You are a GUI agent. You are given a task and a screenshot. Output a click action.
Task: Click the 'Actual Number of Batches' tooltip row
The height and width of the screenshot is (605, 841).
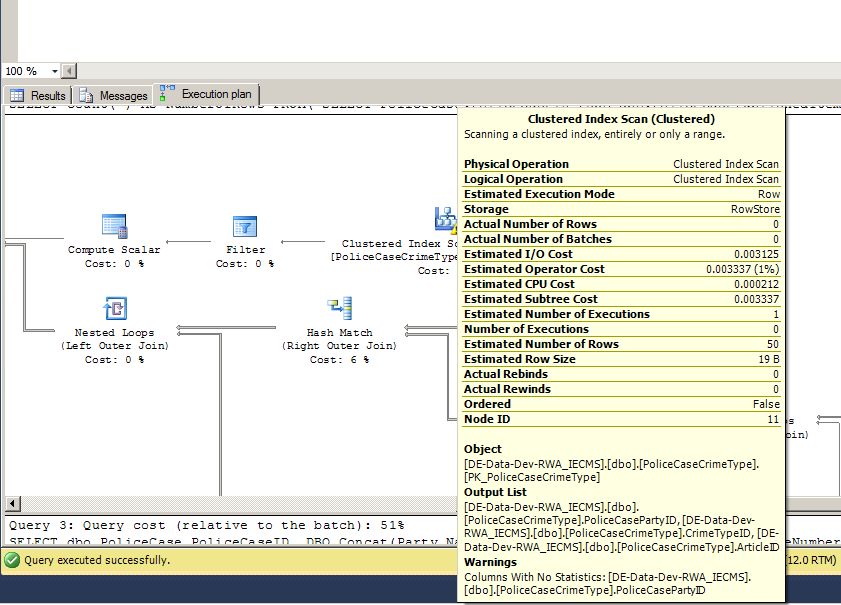[622, 239]
